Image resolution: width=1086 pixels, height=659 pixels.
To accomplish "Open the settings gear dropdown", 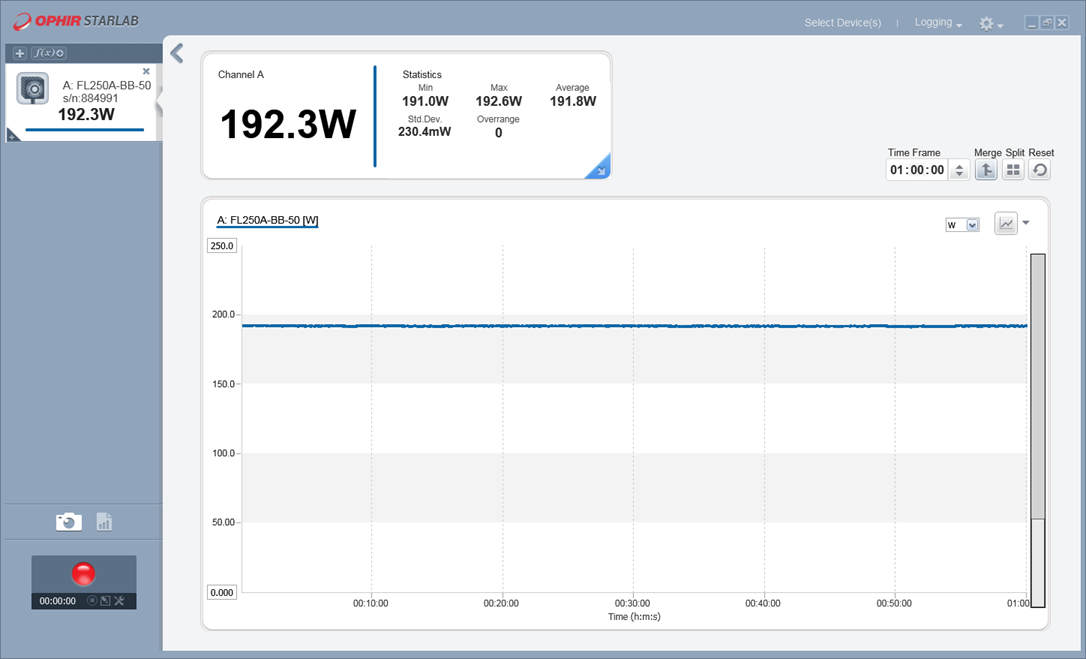I will (990, 23).
